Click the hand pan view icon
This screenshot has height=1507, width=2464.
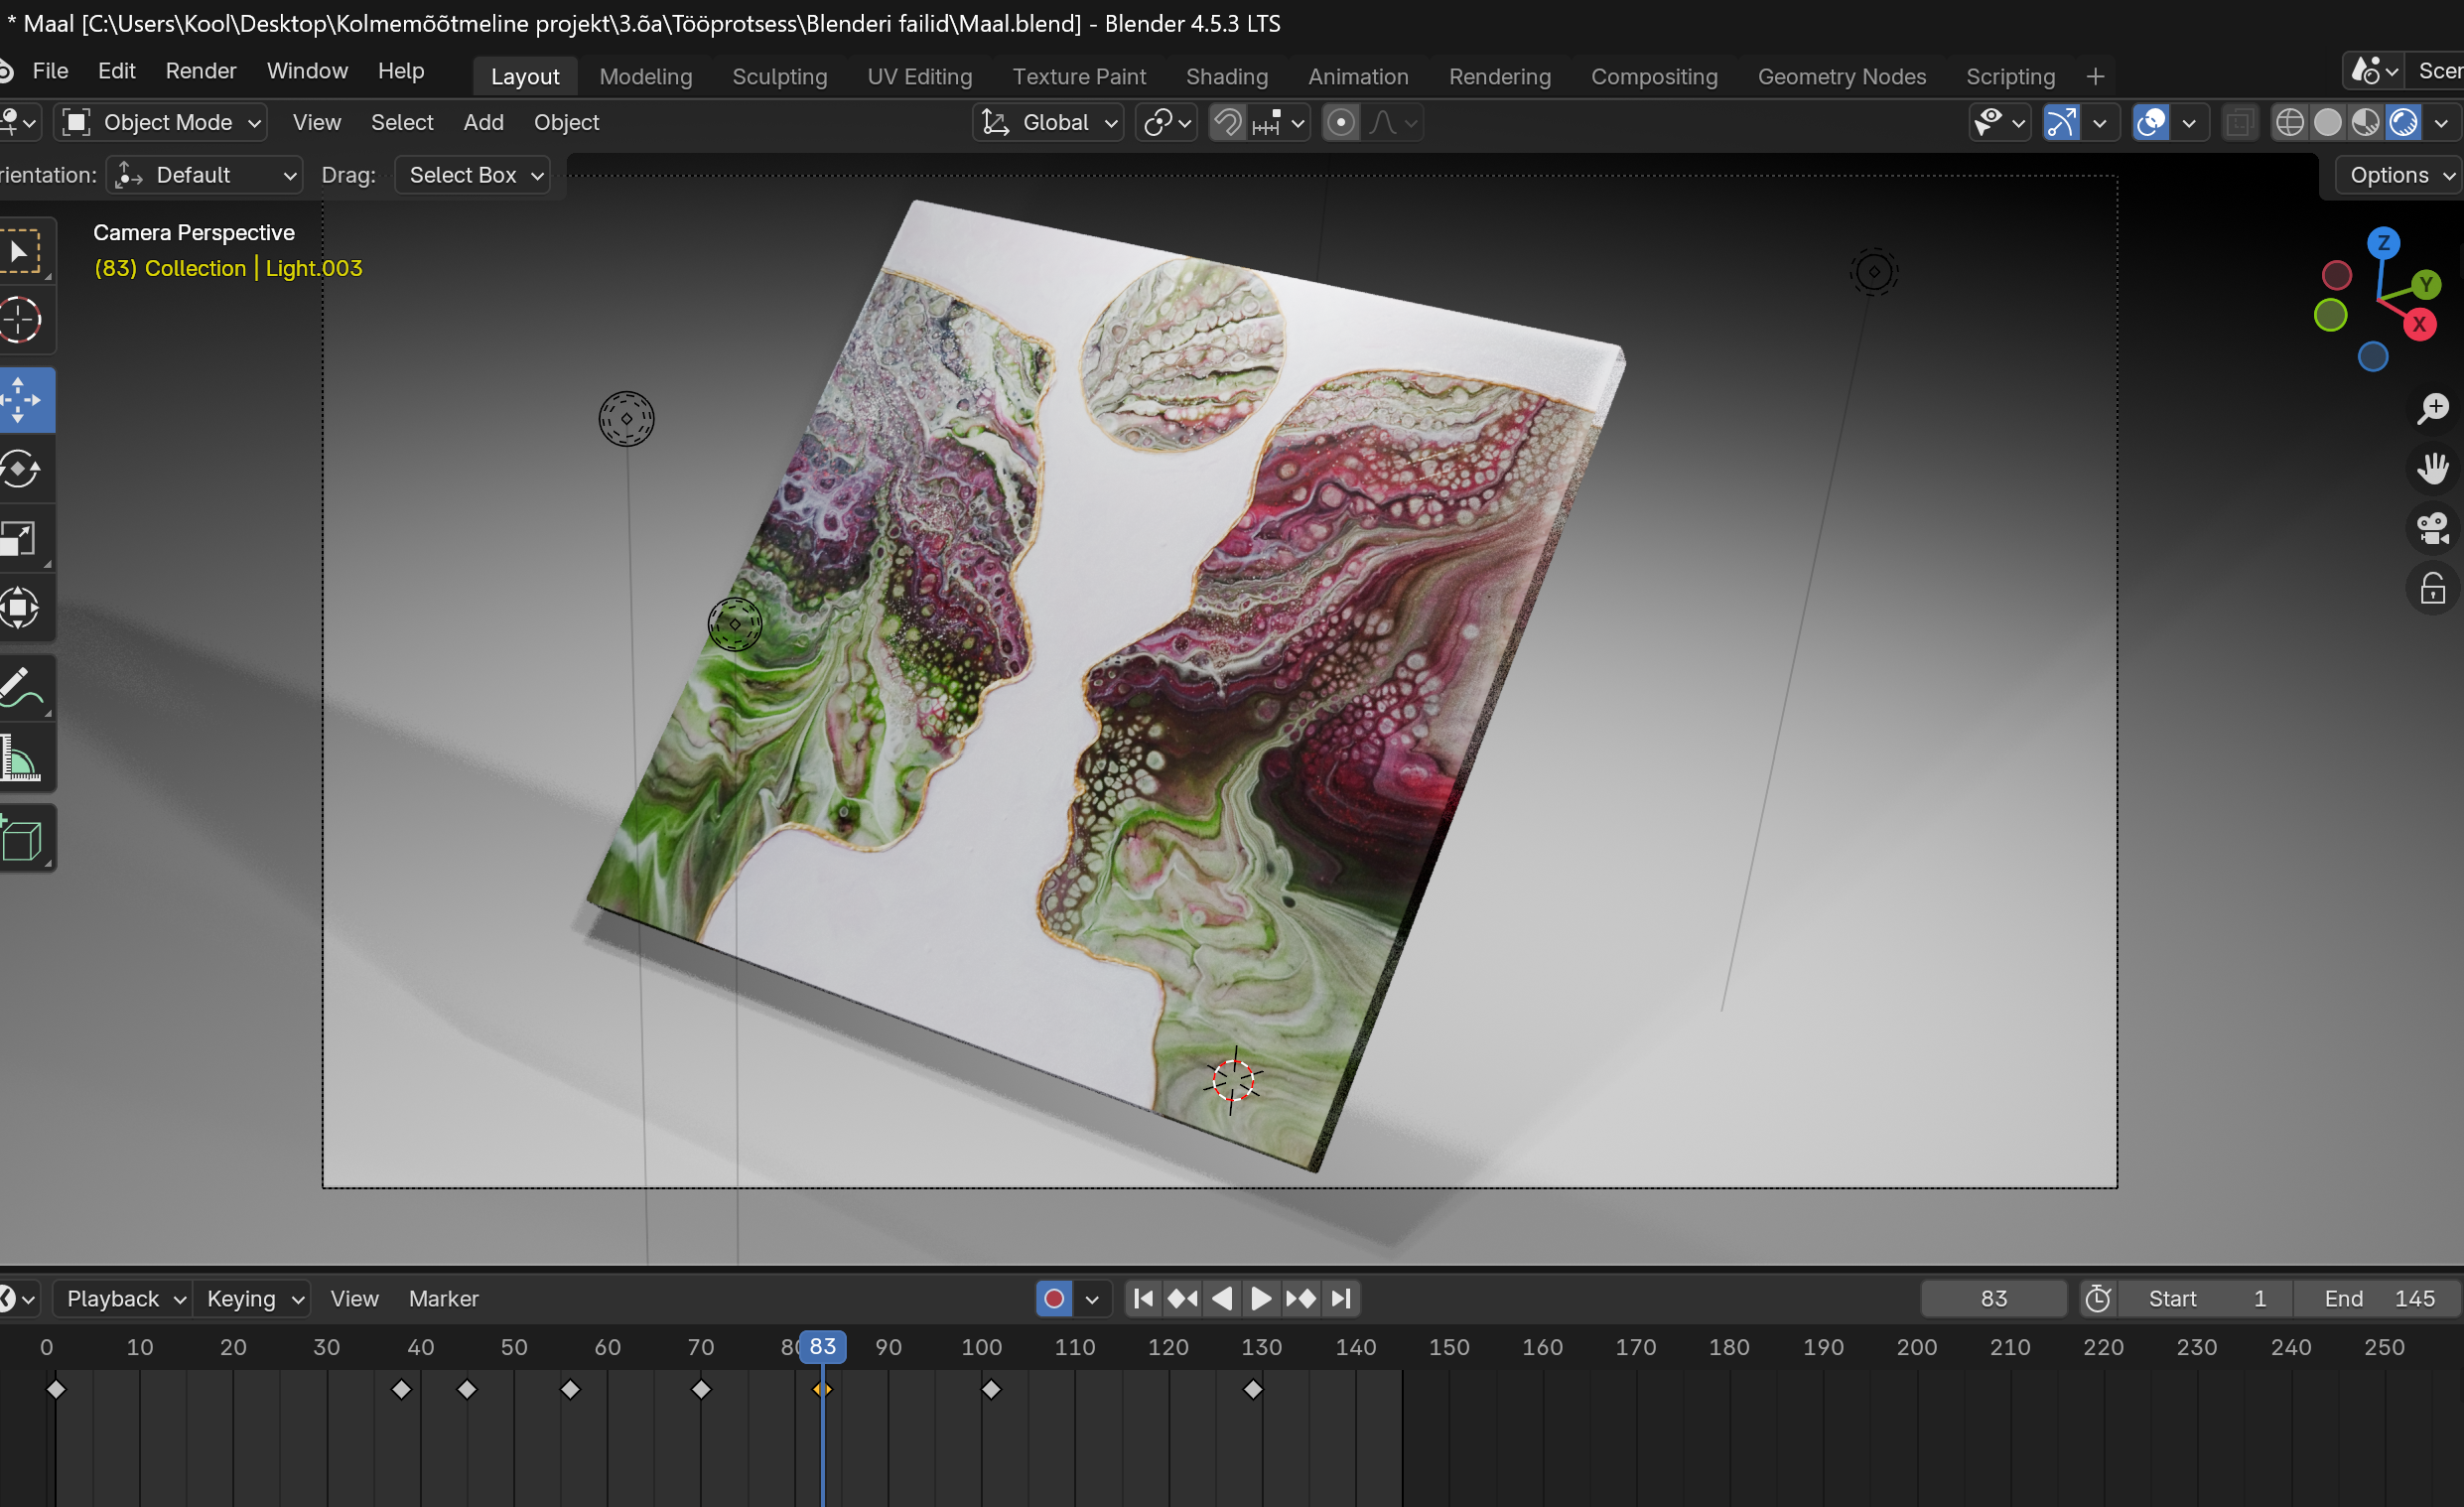(2432, 468)
